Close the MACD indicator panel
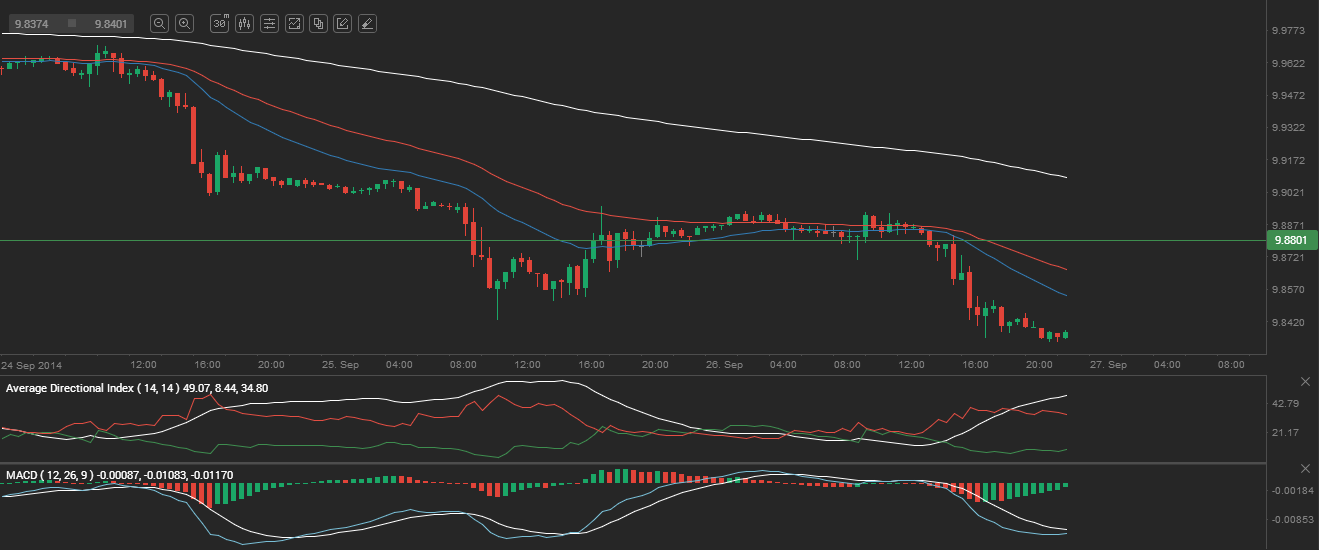The image size is (1319, 550). pyautogui.click(x=1305, y=468)
